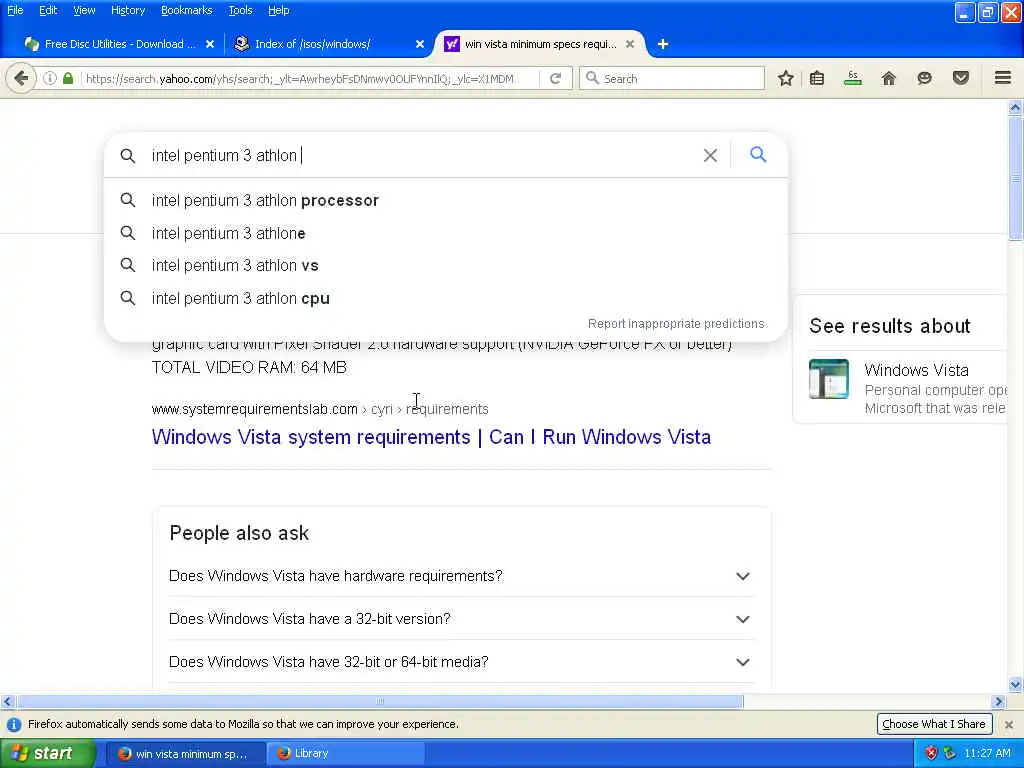Click www.systemrequirementslab.com breadcrumb text
The image size is (1024, 768).
[x=255, y=409]
